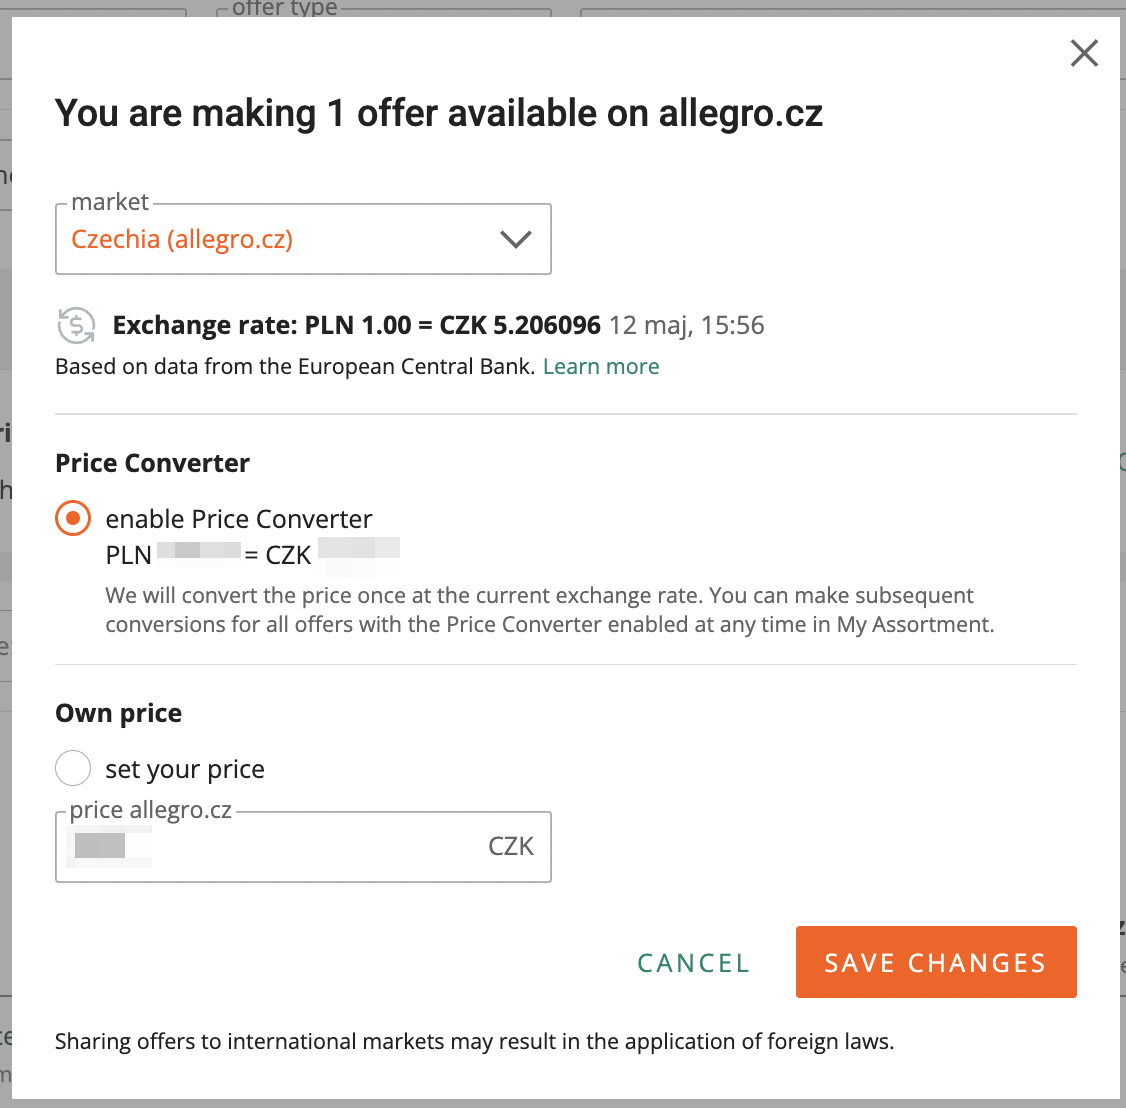Click the Own price section heading
This screenshot has width=1126, height=1108.
pos(118,713)
